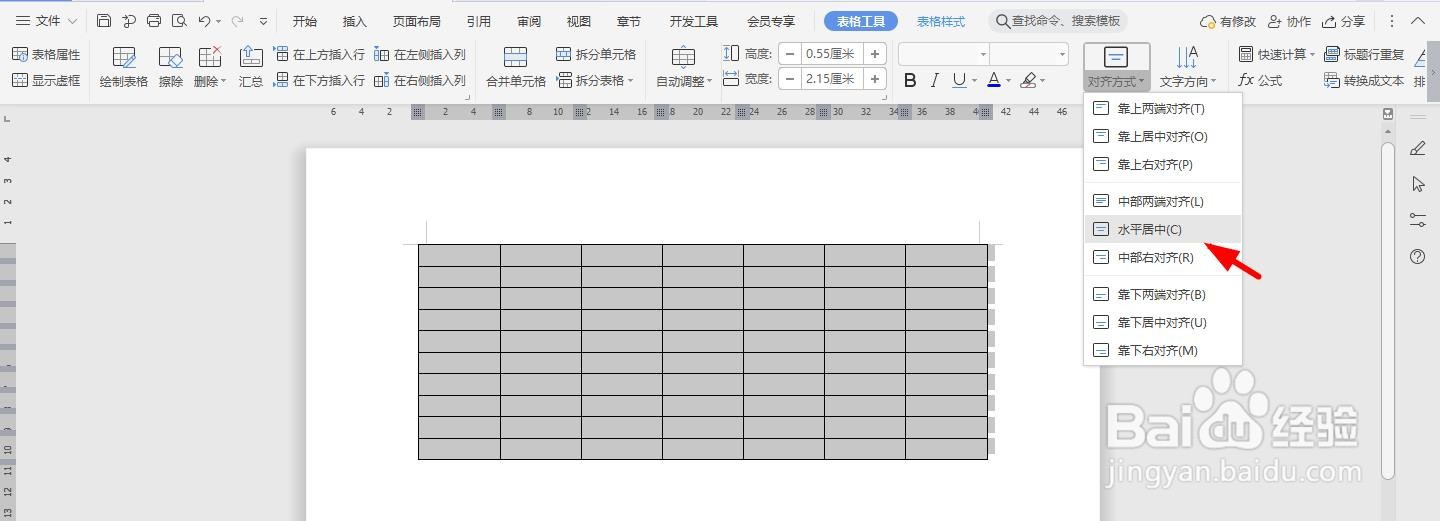Select the 绘制表格 draw table tool
This screenshot has height=521, width=1440.
click(124, 68)
